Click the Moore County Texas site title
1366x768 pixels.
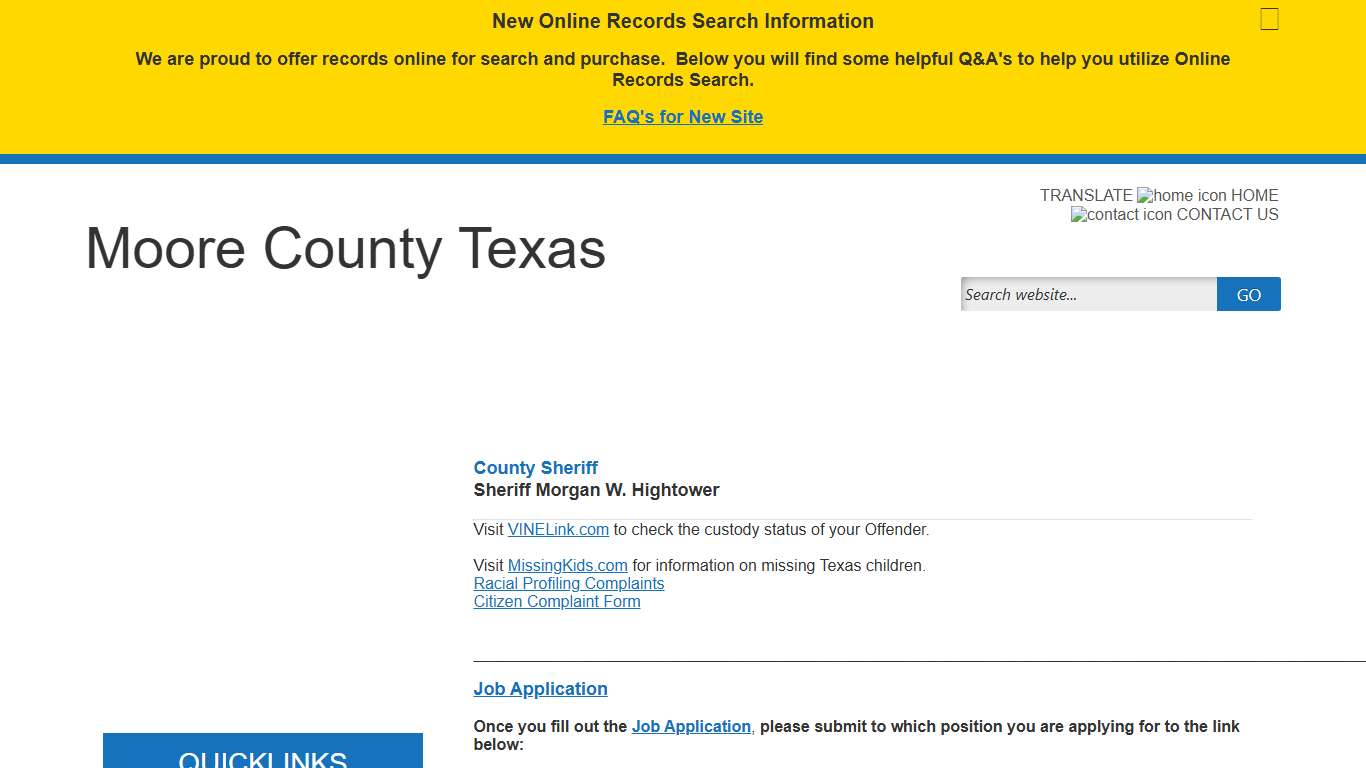point(346,248)
